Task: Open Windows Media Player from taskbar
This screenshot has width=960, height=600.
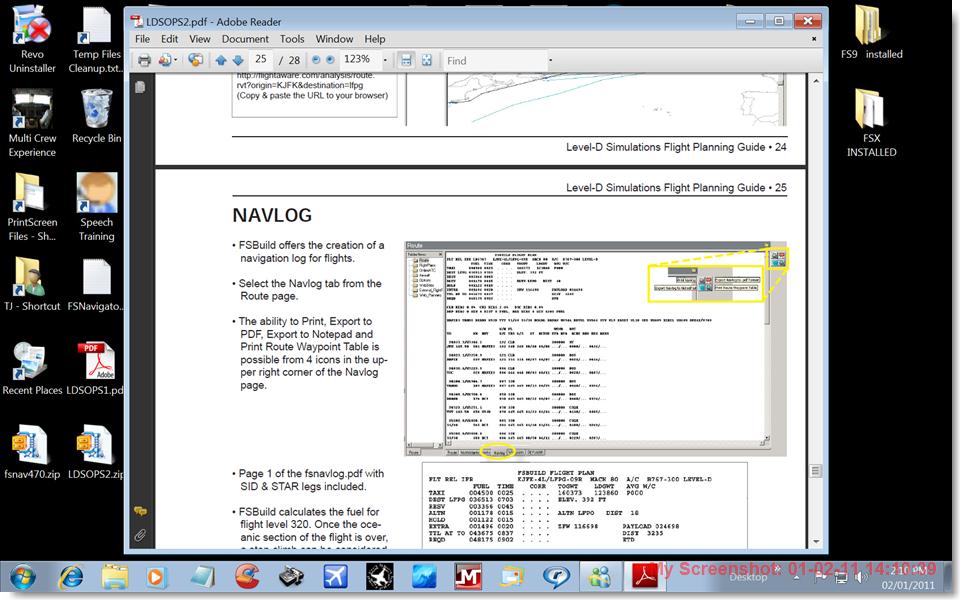Action: (156, 577)
